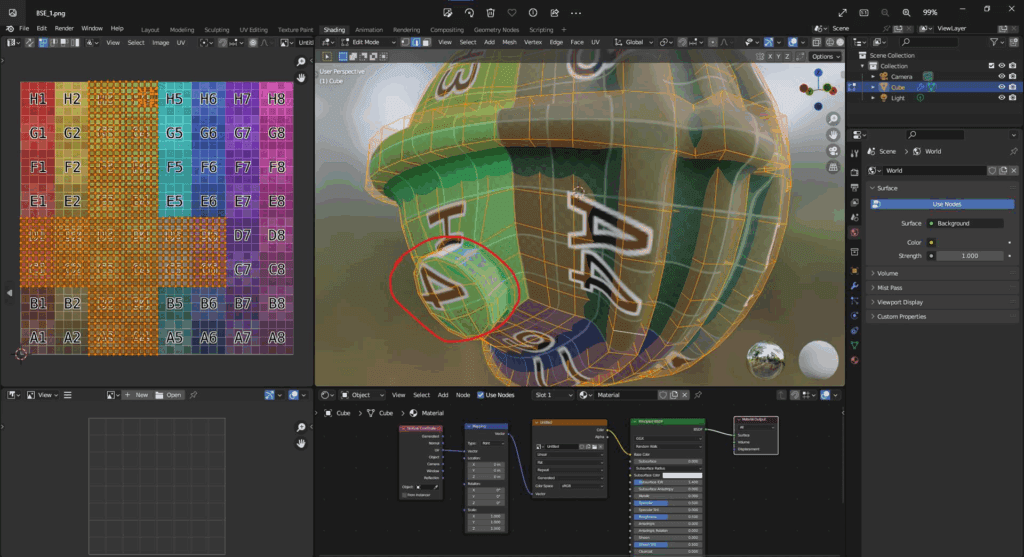The width and height of the screenshot is (1024, 557).
Task: Expand the Camera item in outliner
Action: 873,76
